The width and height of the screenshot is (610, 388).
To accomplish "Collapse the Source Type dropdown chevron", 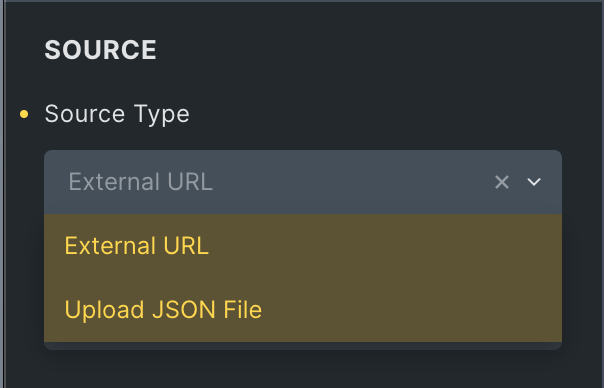I will point(534,182).
